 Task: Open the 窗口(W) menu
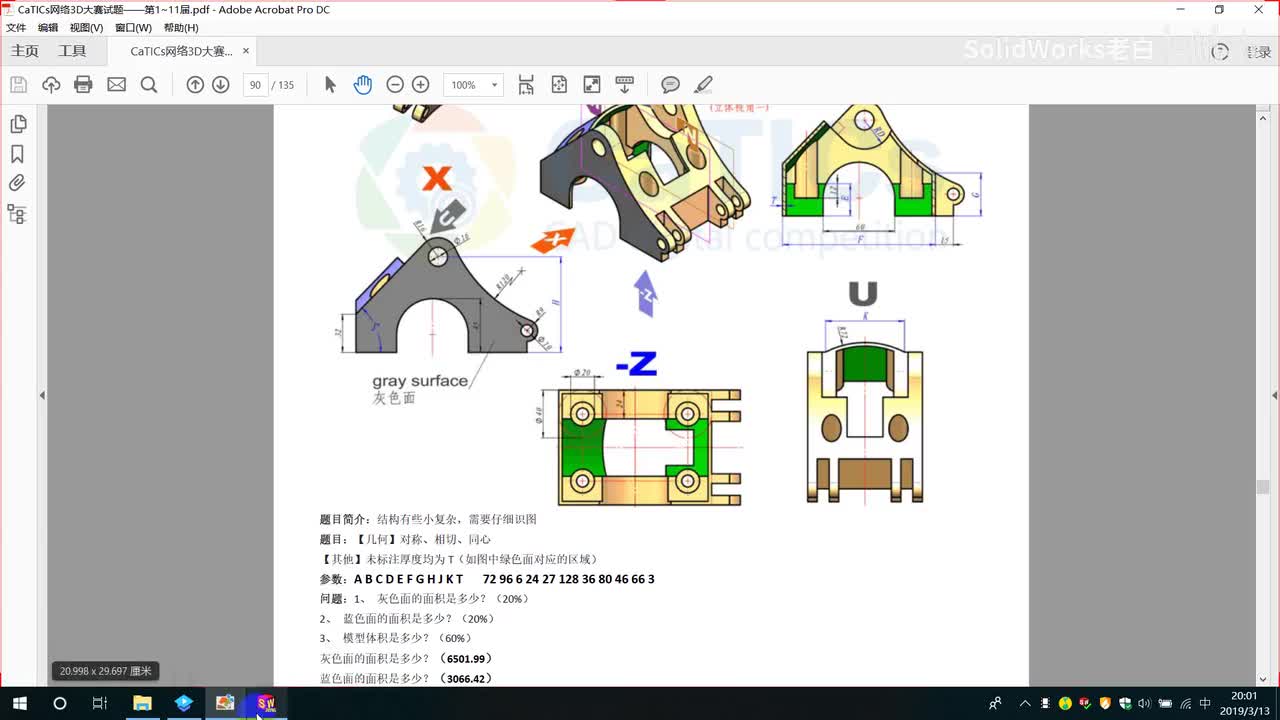coord(133,28)
